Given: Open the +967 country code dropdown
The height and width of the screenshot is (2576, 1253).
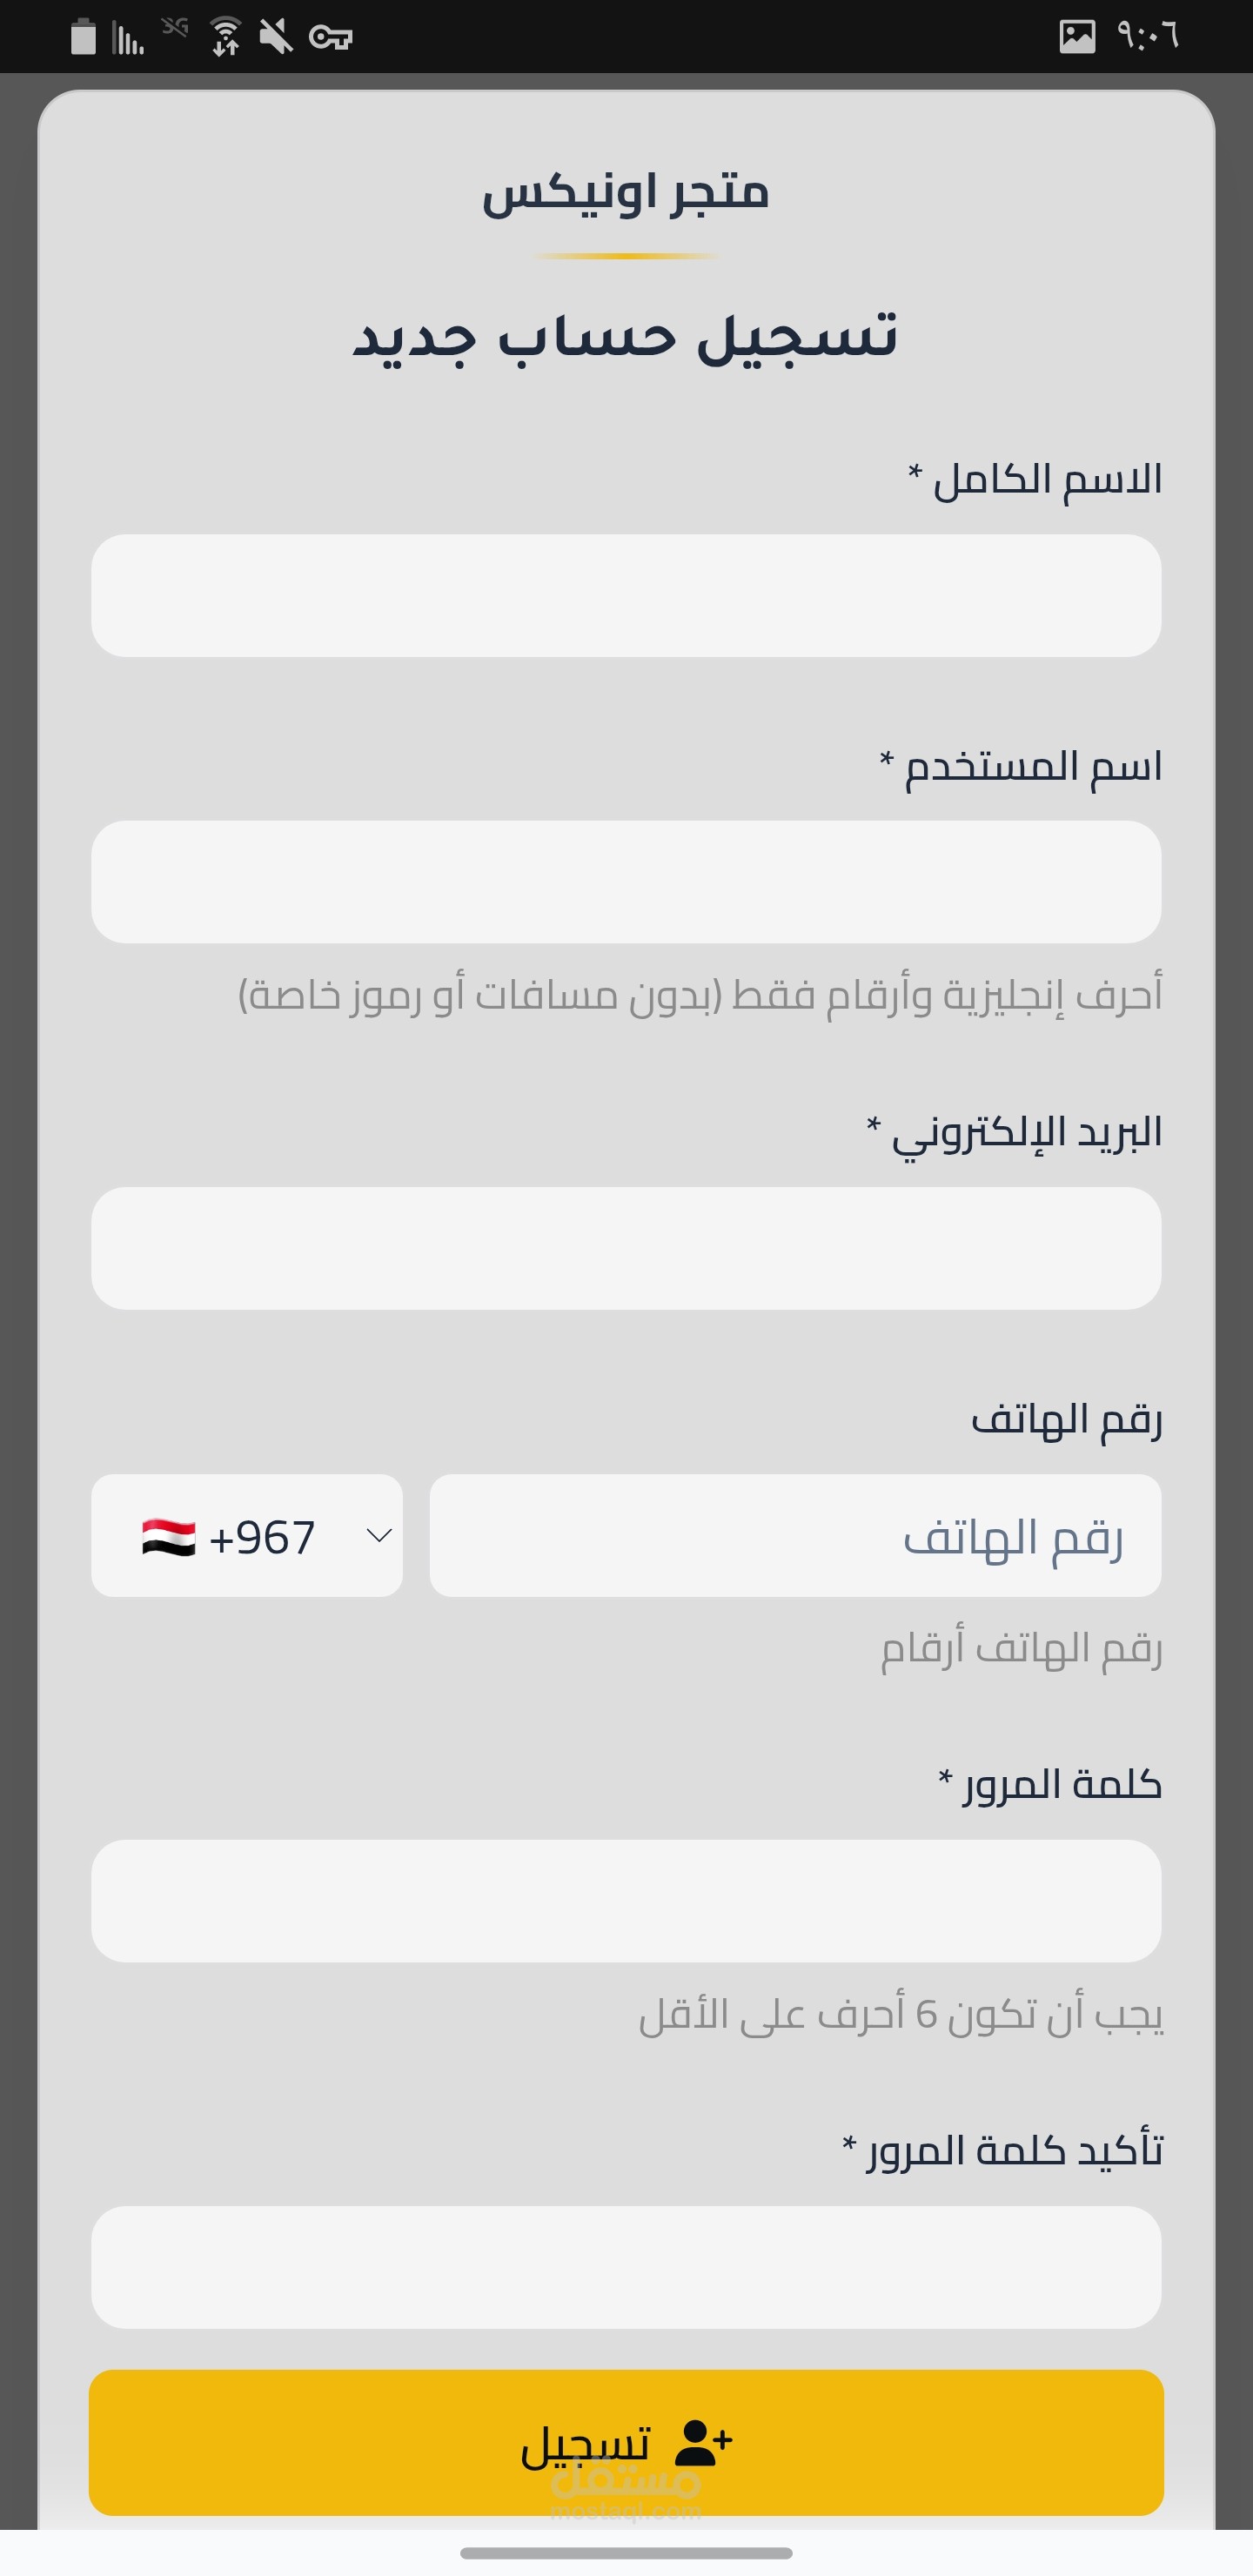Looking at the screenshot, I should [247, 1535].
